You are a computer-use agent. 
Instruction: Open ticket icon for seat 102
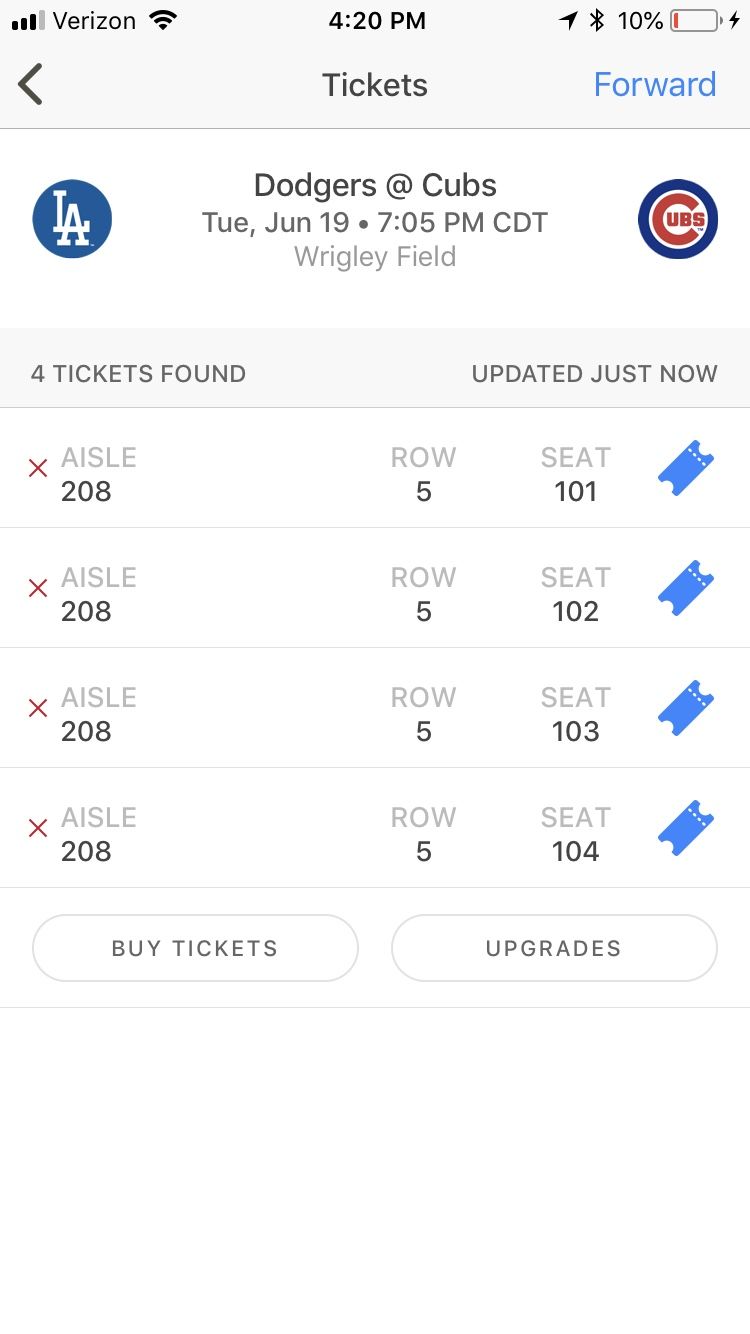click(686, 588)
